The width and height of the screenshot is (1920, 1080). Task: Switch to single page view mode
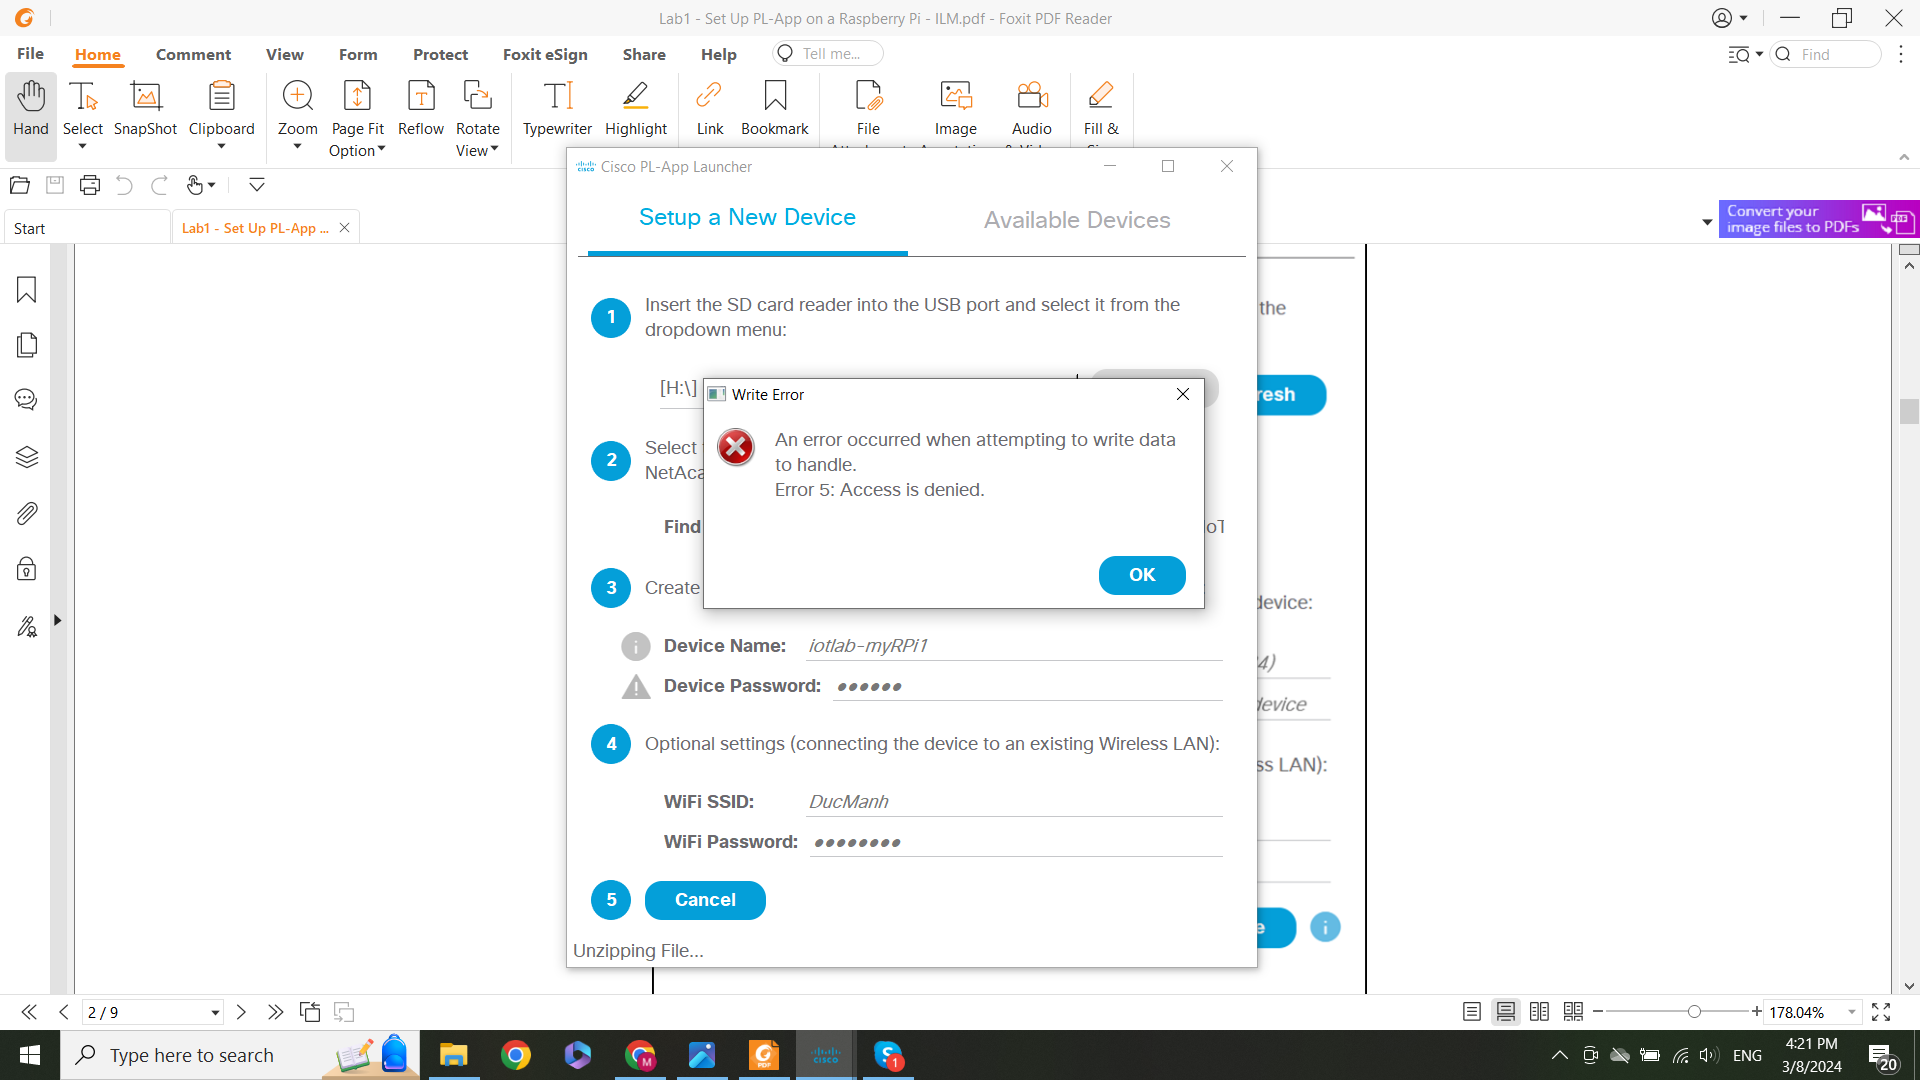[1471, 1011]
